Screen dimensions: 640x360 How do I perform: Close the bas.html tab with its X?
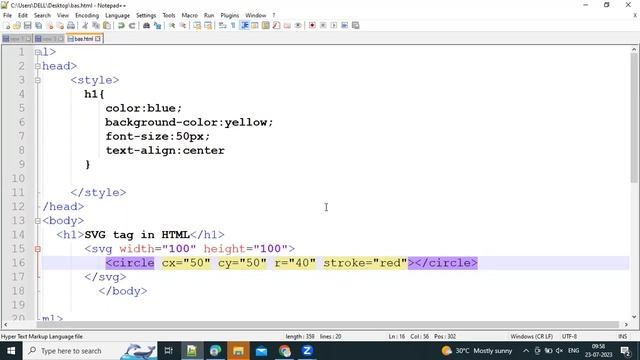(98, 39)
